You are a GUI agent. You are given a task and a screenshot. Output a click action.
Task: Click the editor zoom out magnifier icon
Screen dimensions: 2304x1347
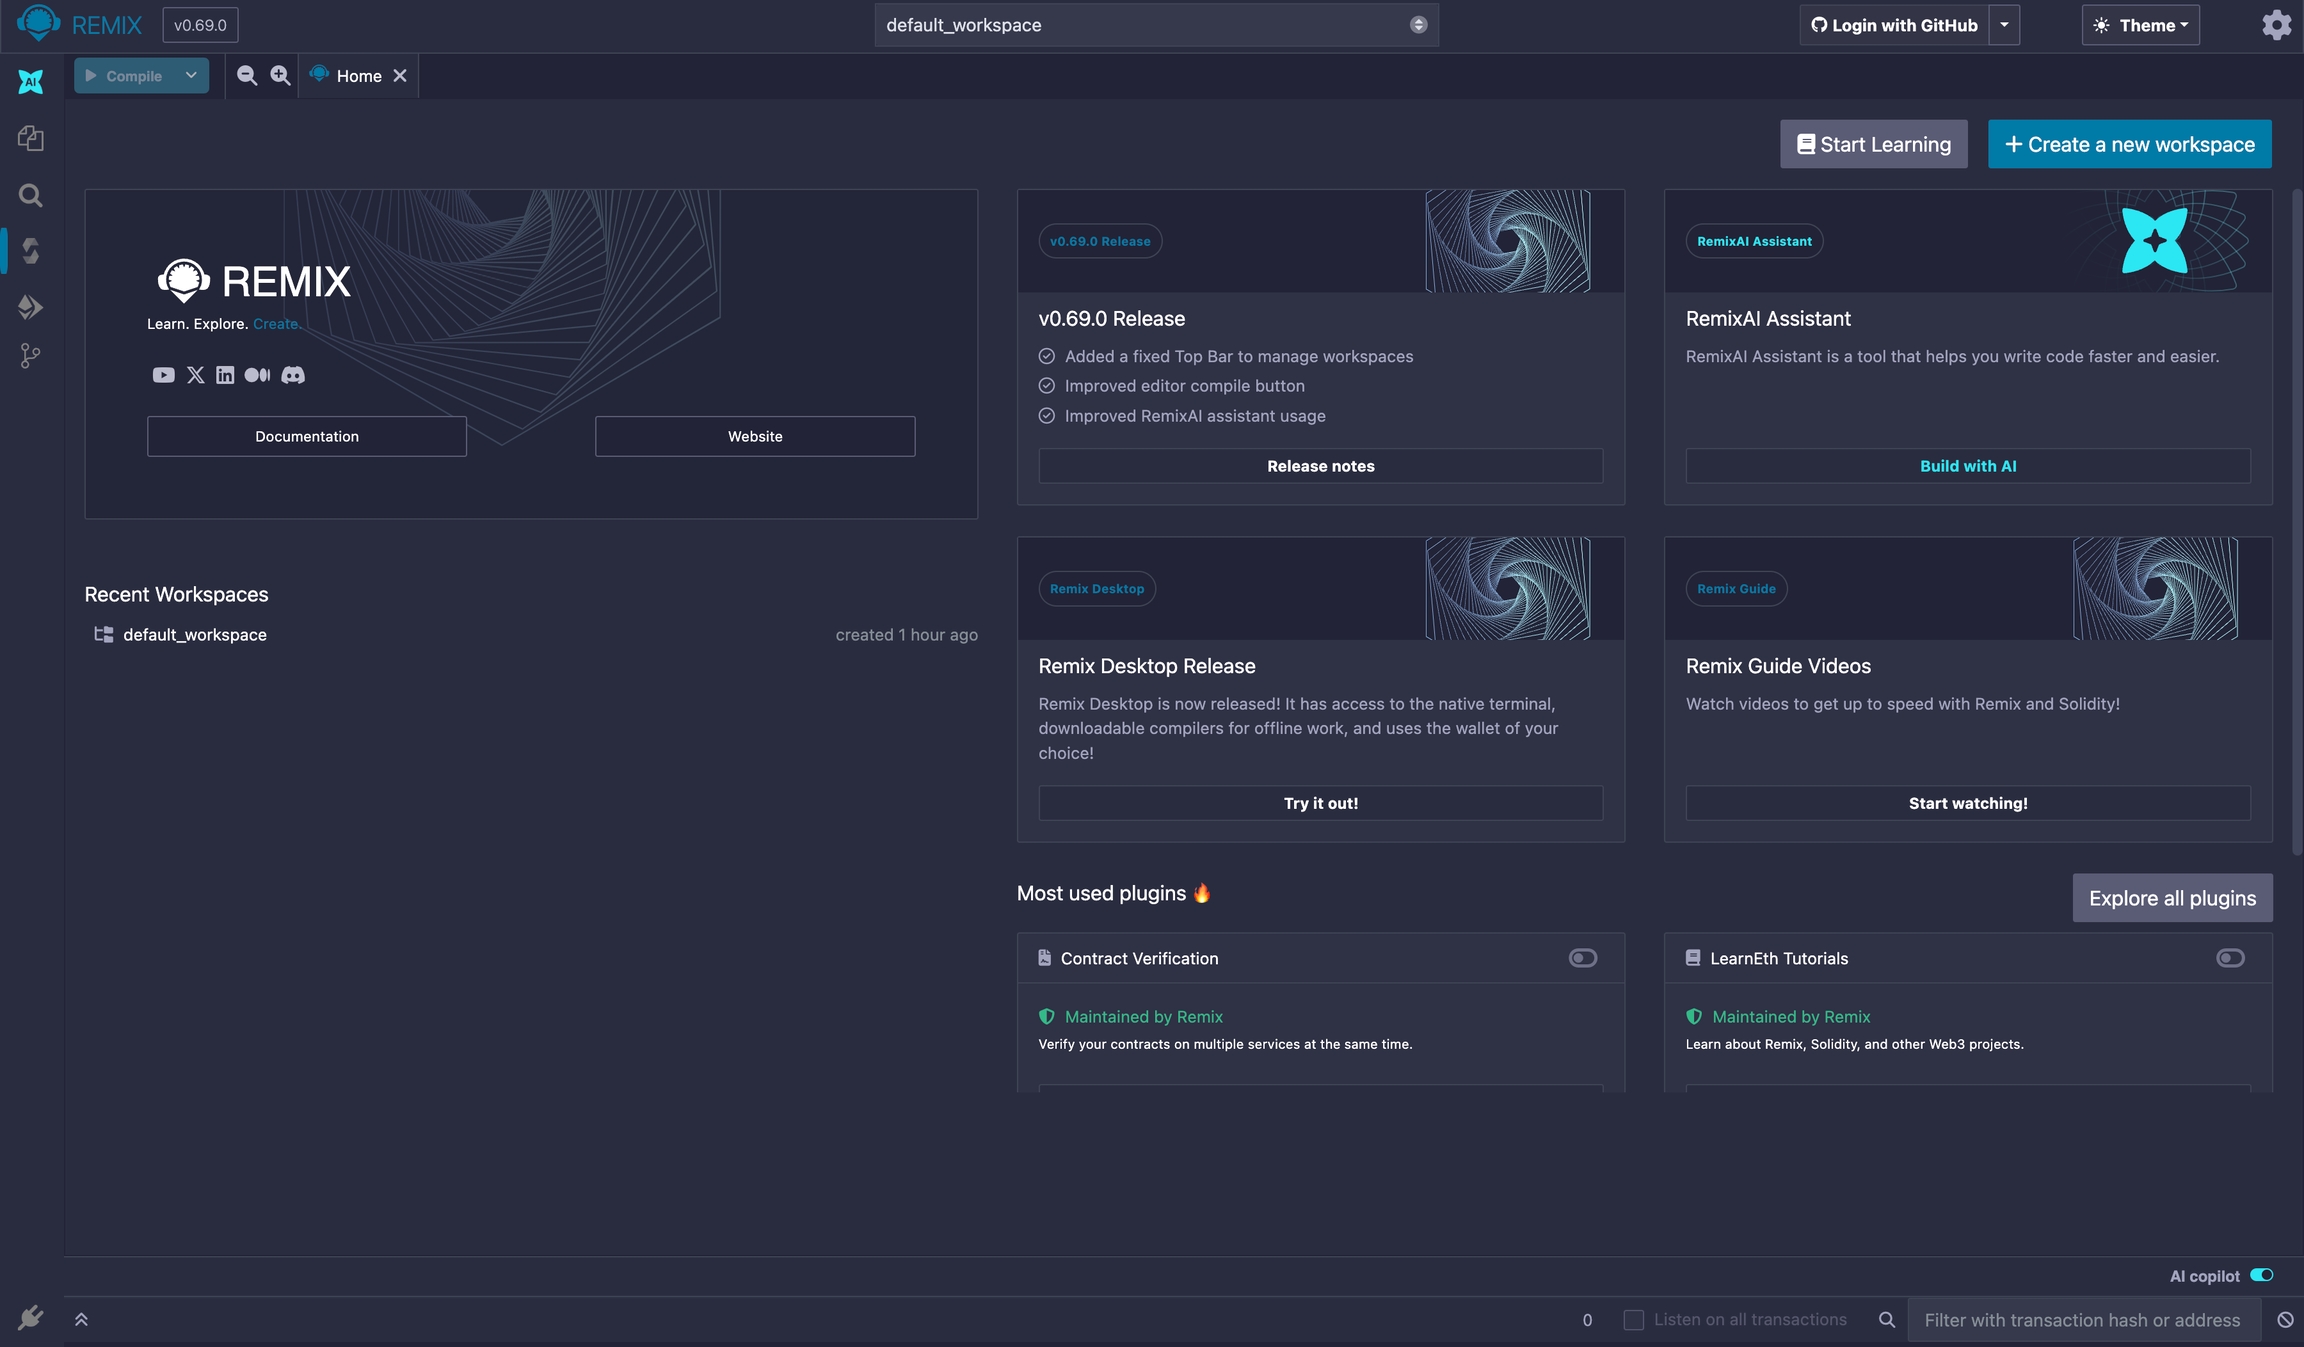(x=246, y=75)
